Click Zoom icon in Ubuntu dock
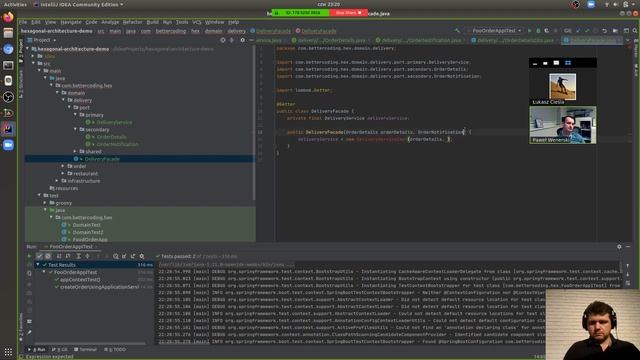The height and width of the screenshot is (360, 640). pyautogui.click(x=8, y=145)
